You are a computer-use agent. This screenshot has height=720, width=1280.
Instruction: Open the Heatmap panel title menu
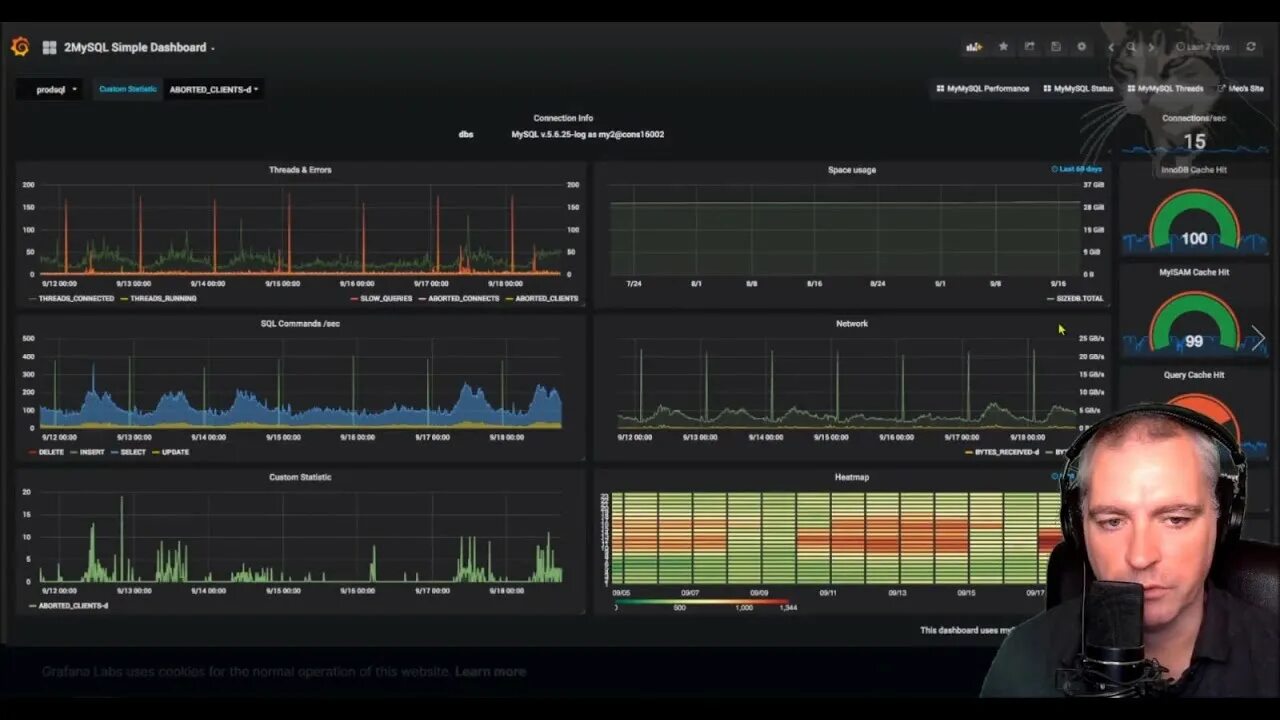pos(852,477)
